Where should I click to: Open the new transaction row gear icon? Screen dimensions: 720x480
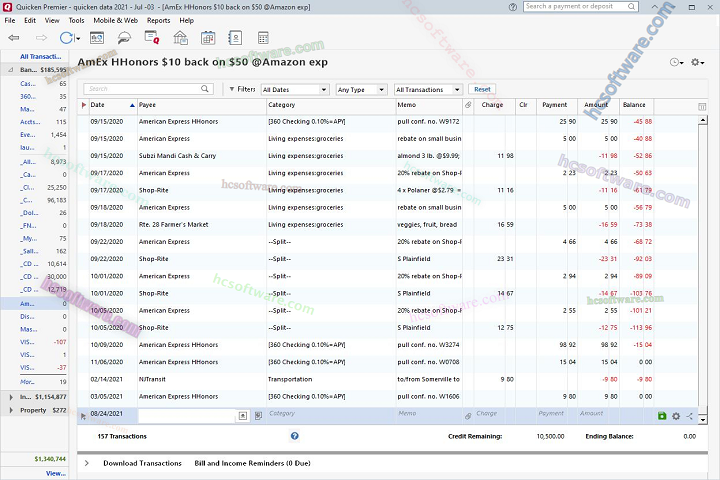tap(676, 416)
